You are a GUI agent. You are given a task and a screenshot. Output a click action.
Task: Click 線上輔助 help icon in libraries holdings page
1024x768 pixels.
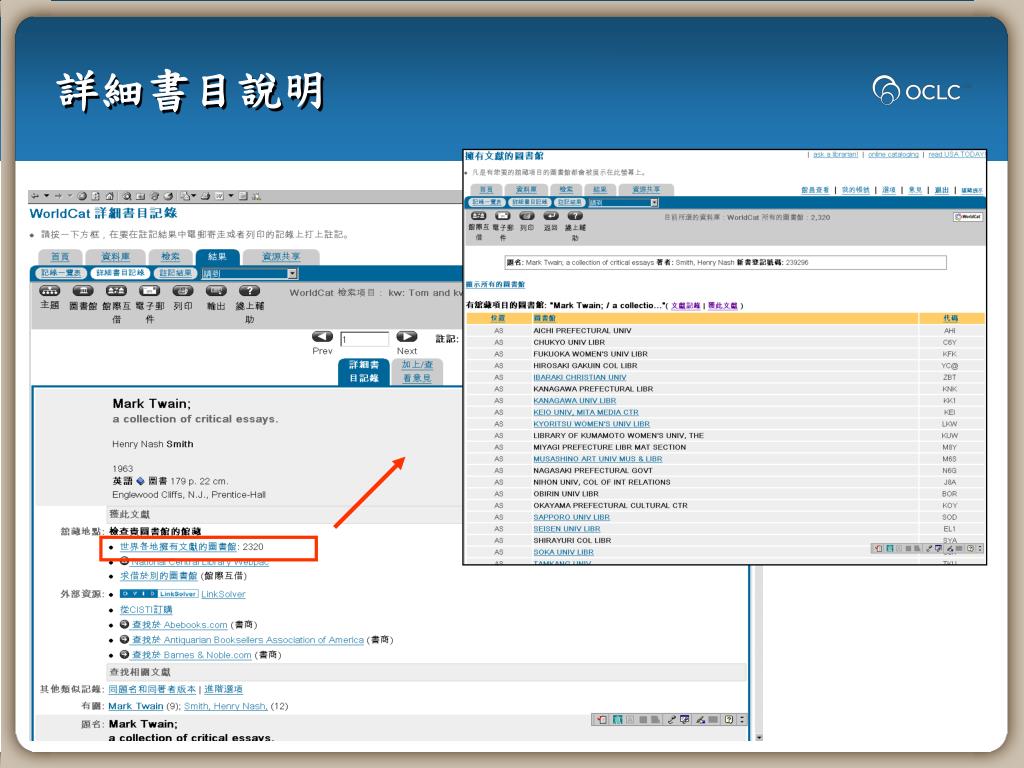click(575, 216)
